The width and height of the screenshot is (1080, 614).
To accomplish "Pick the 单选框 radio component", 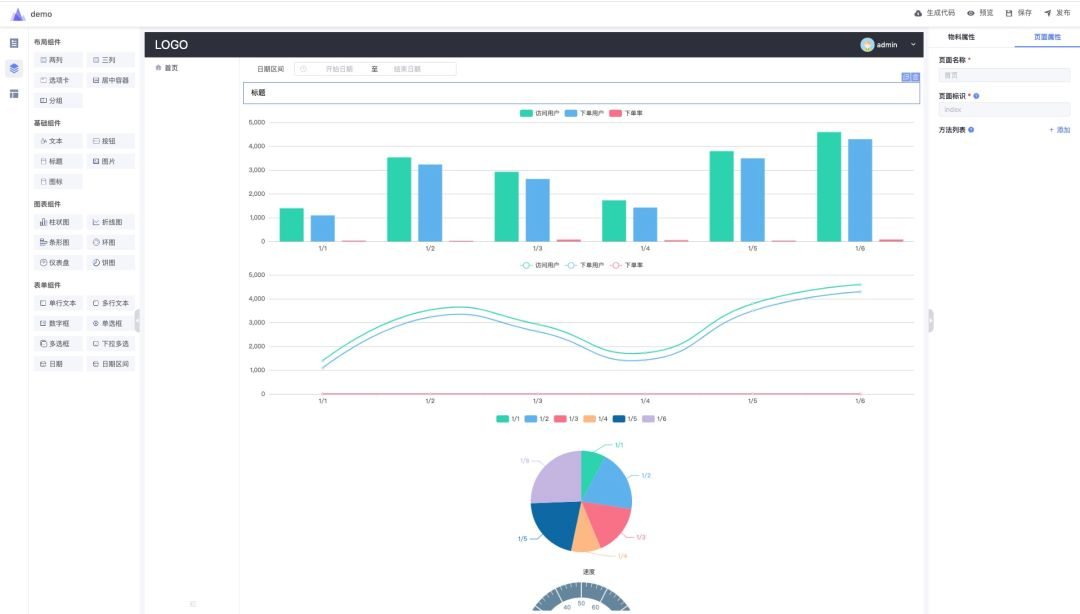I will 110,323.
